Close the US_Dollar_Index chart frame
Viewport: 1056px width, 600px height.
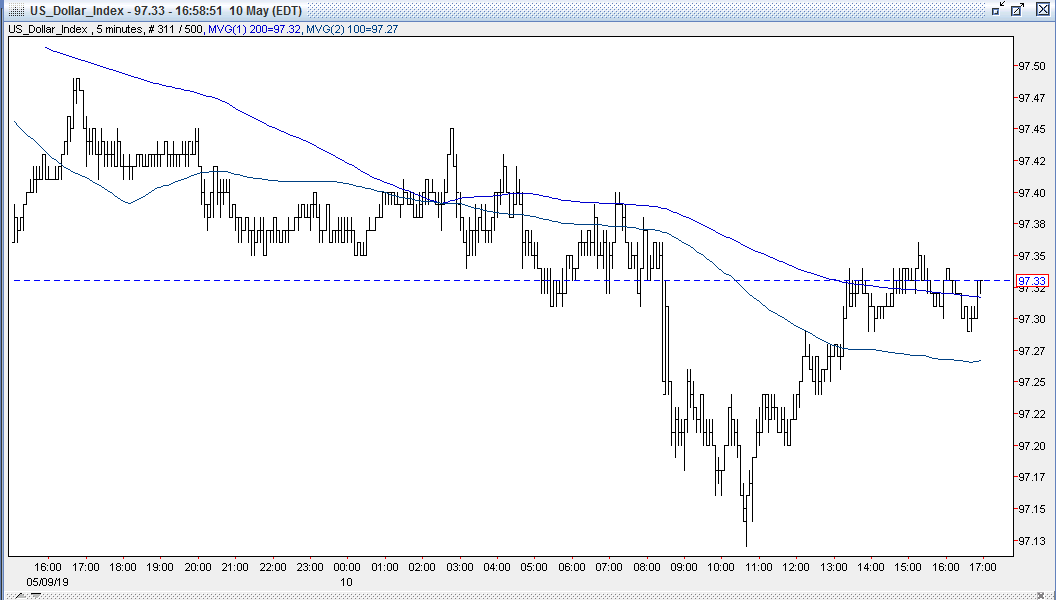(x=1041, y=9)
